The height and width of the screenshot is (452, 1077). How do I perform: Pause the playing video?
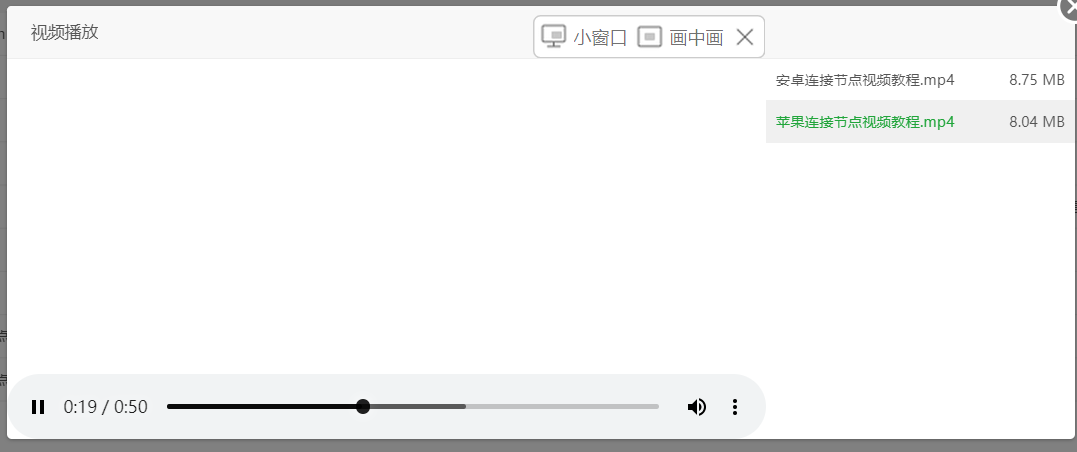coord(38,407)
